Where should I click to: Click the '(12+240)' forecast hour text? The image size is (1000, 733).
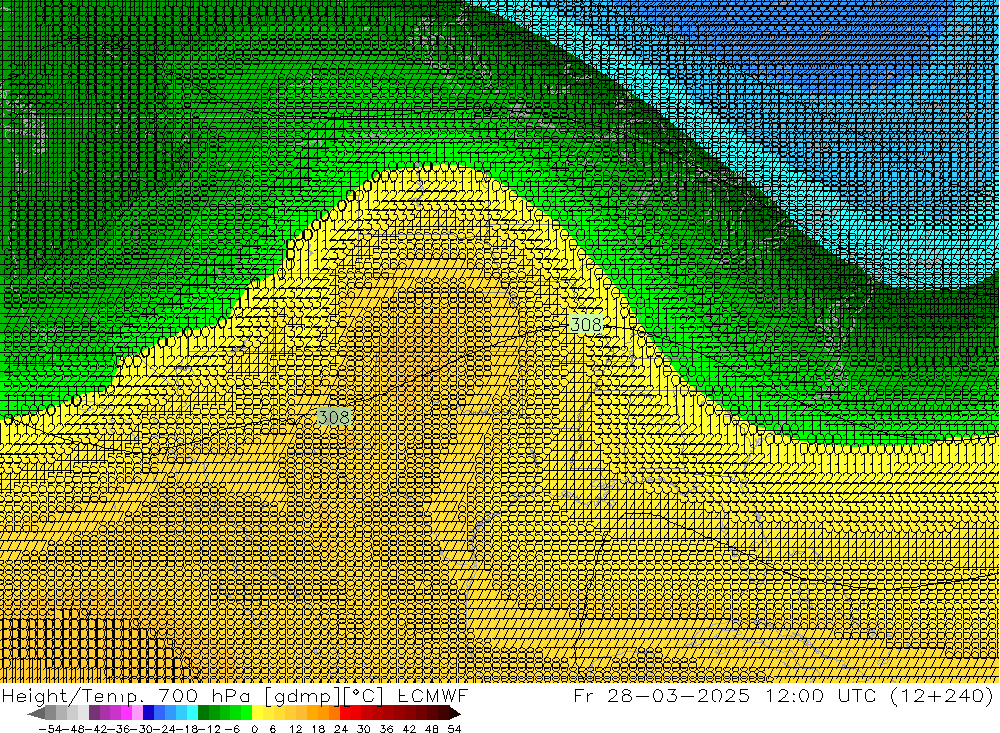941,695
